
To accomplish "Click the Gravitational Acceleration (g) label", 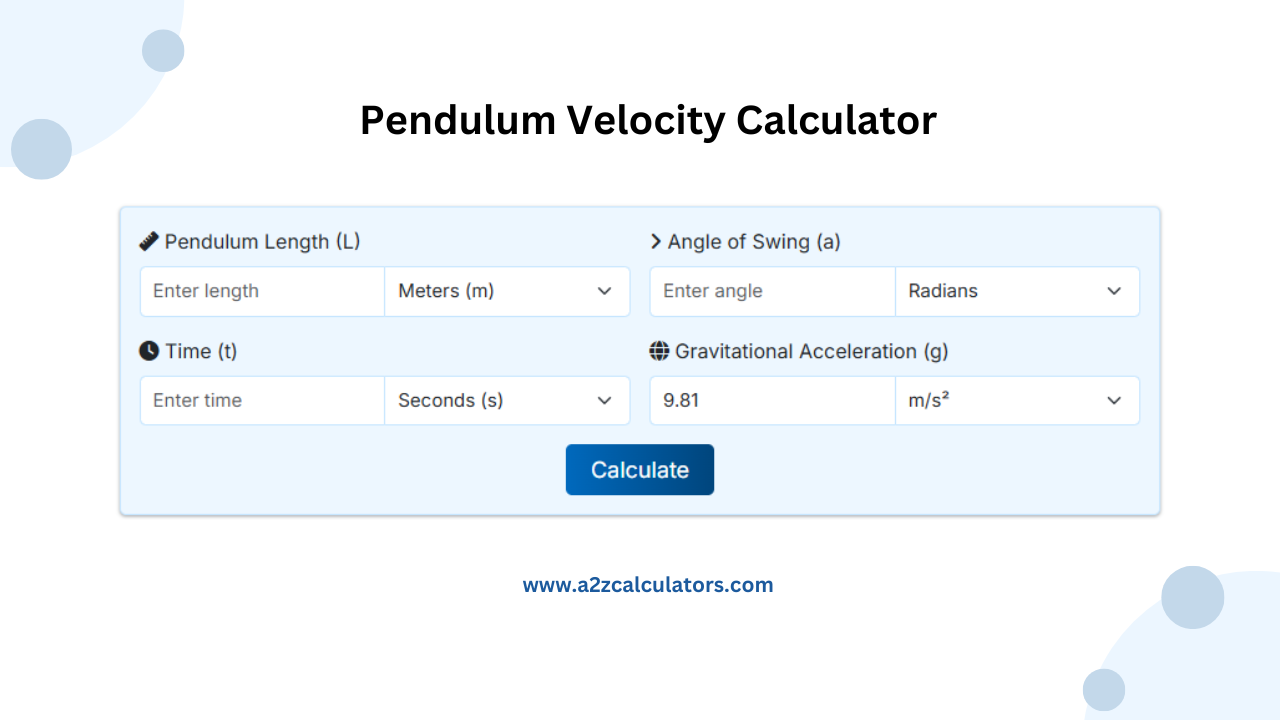I will tap(812, 351).
